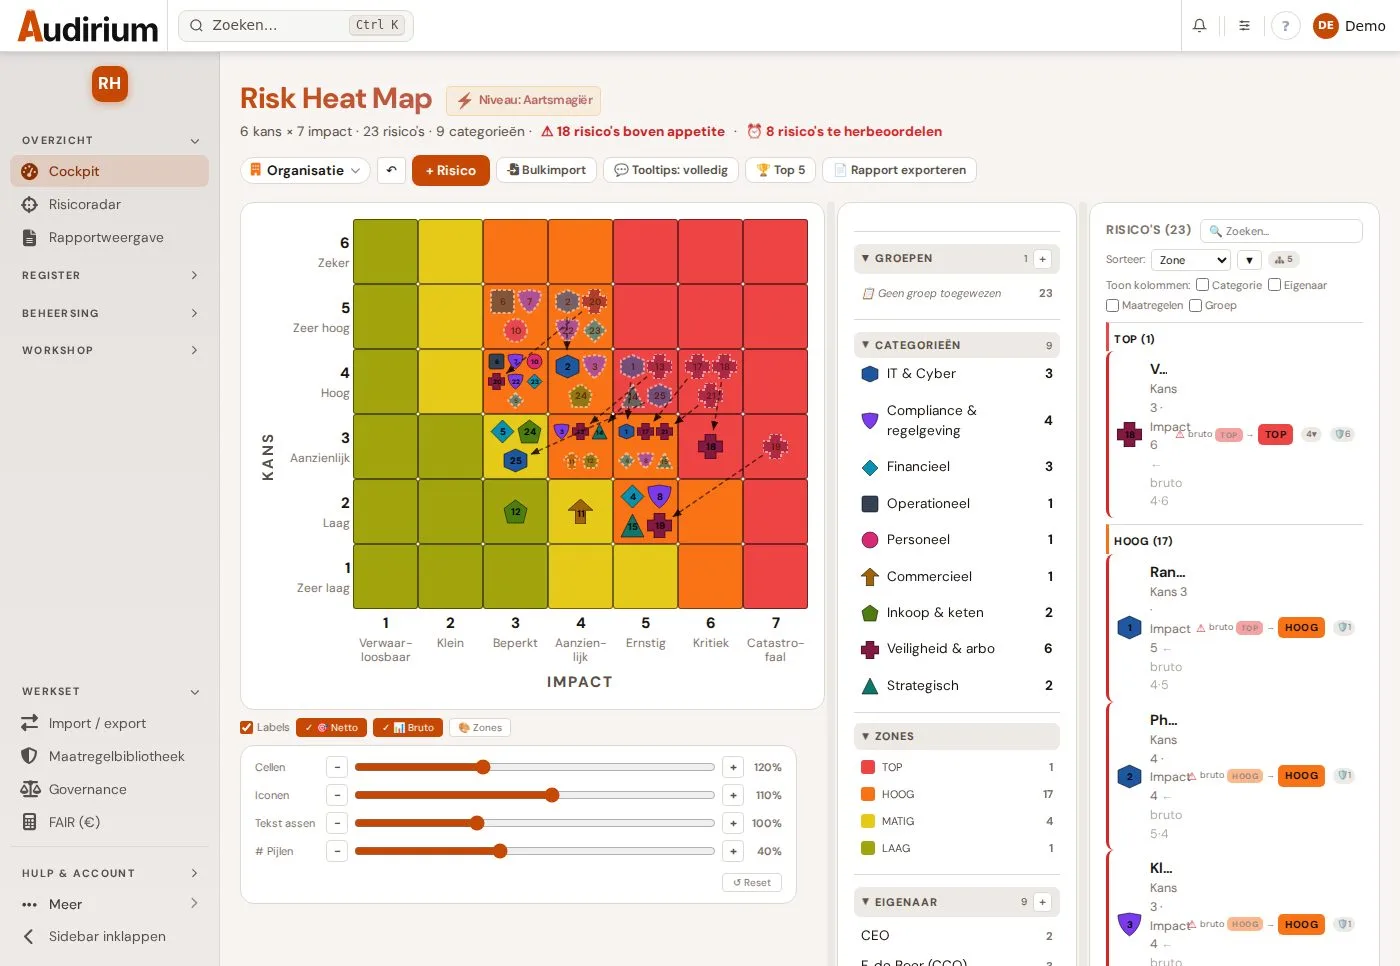Screen dimensions: 1400x966
Task: Click the Top 5 button
Action: tap(781, 170)
